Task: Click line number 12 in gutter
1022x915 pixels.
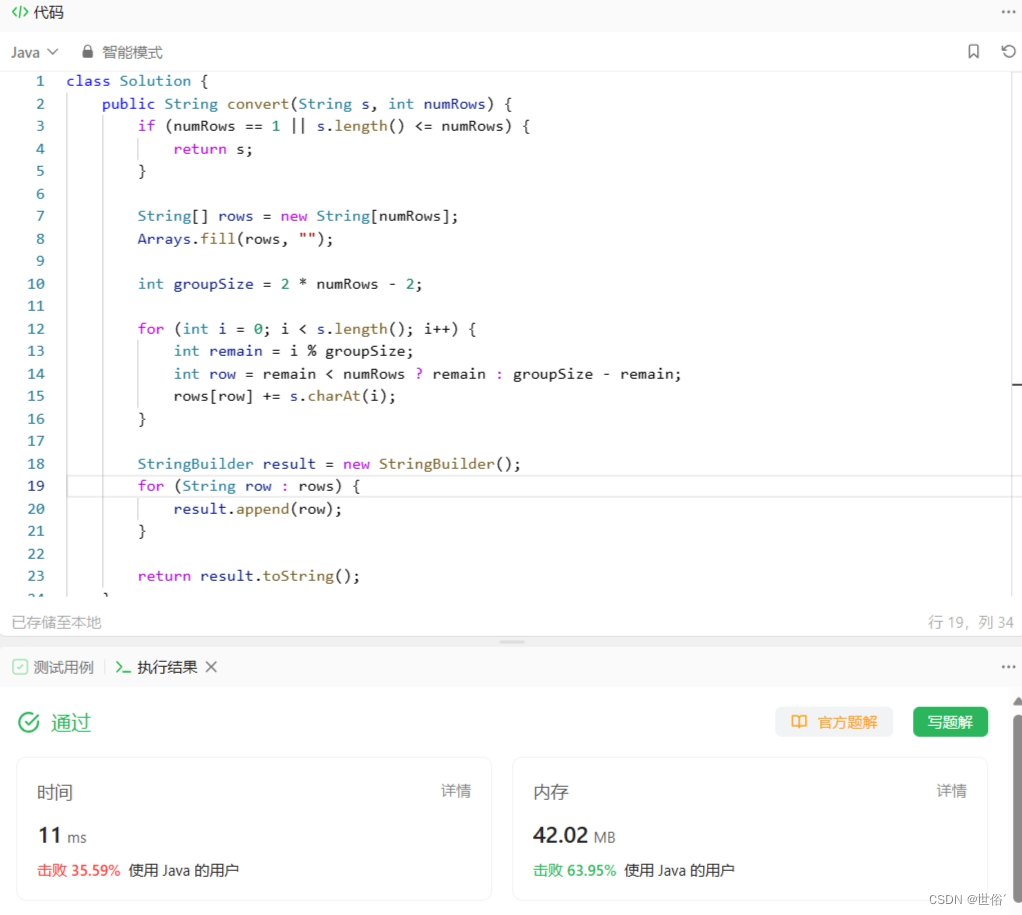Action: pos(36,328)
